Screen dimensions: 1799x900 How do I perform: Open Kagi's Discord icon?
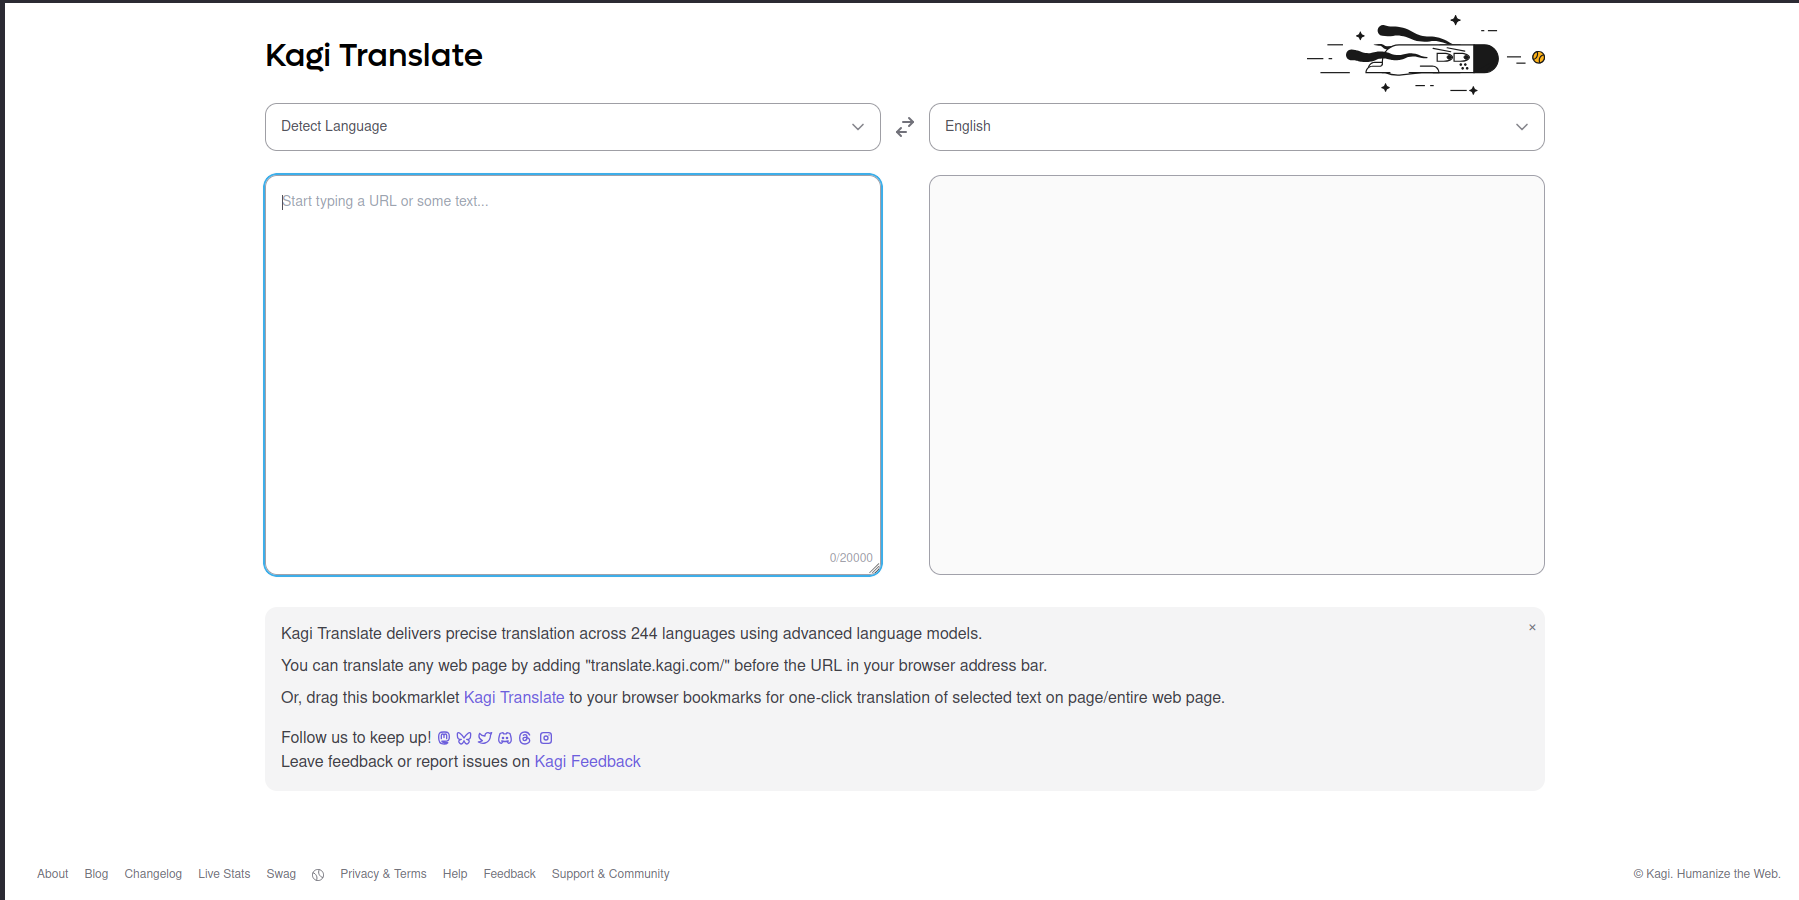pos(505,738)
